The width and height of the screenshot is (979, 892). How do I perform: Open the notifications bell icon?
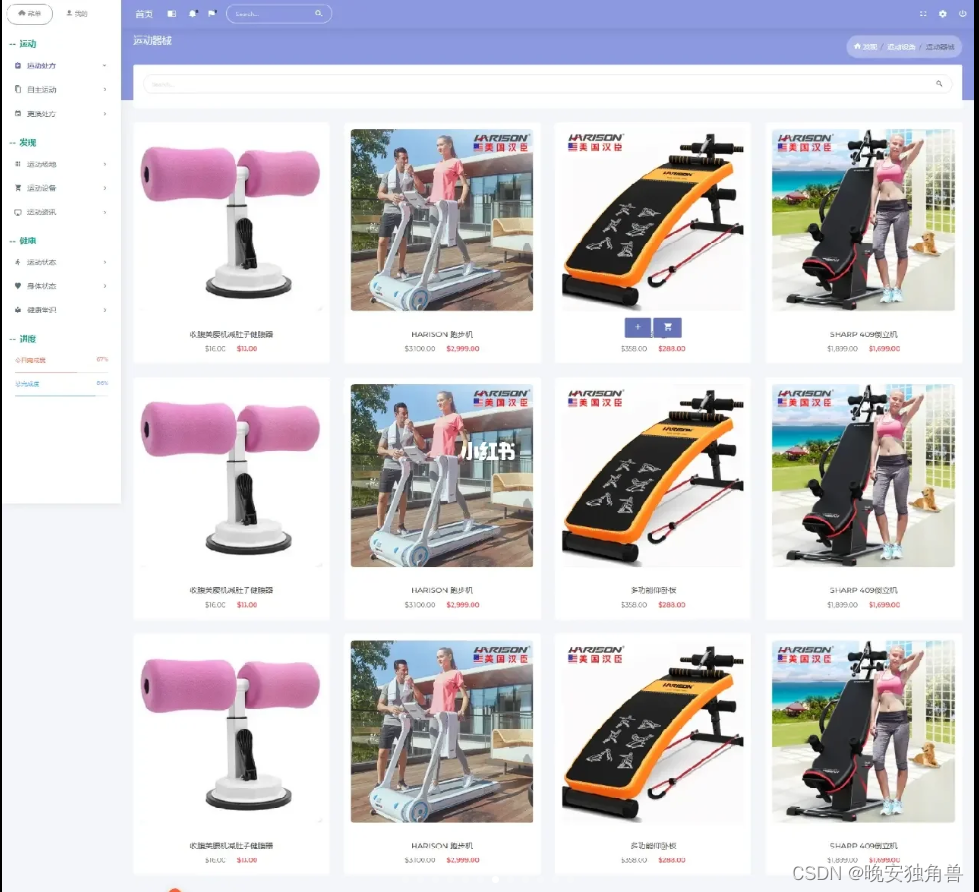193,13
